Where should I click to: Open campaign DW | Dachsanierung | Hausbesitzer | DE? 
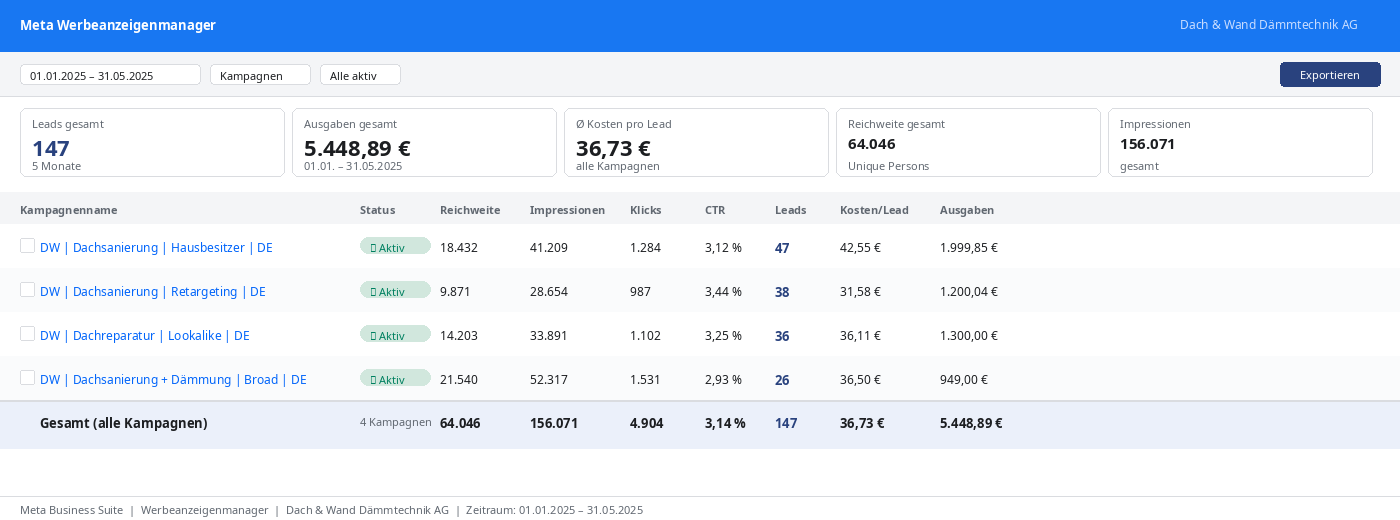[156, 248]
